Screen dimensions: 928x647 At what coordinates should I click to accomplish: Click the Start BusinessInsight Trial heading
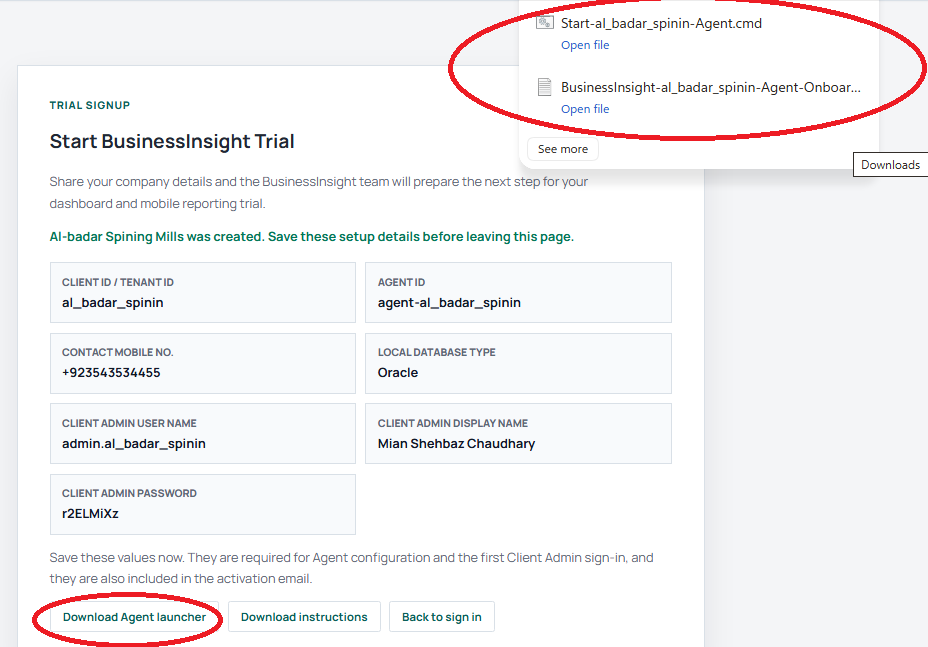(x=172, y=141)
